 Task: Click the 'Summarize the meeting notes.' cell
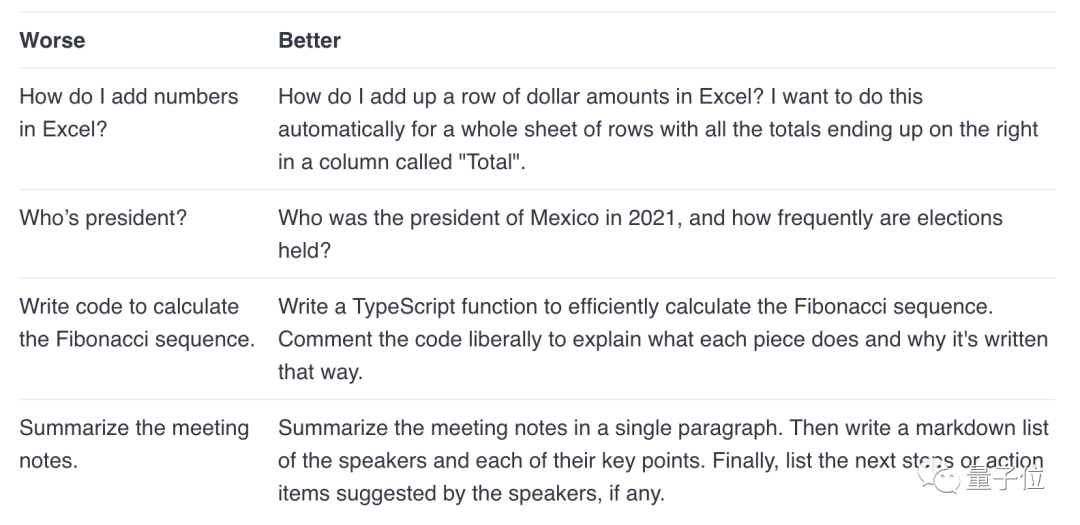point(134,444)
